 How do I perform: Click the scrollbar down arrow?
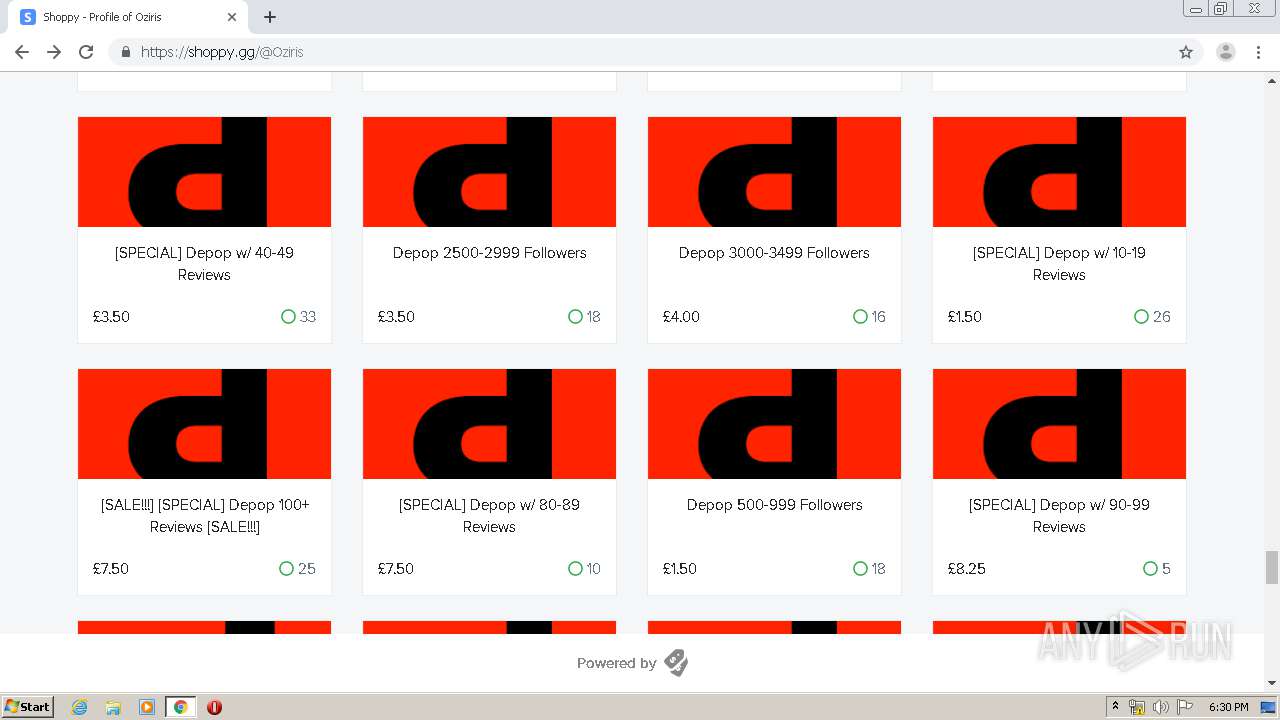pyautogui.click(x=1272, y=683)
